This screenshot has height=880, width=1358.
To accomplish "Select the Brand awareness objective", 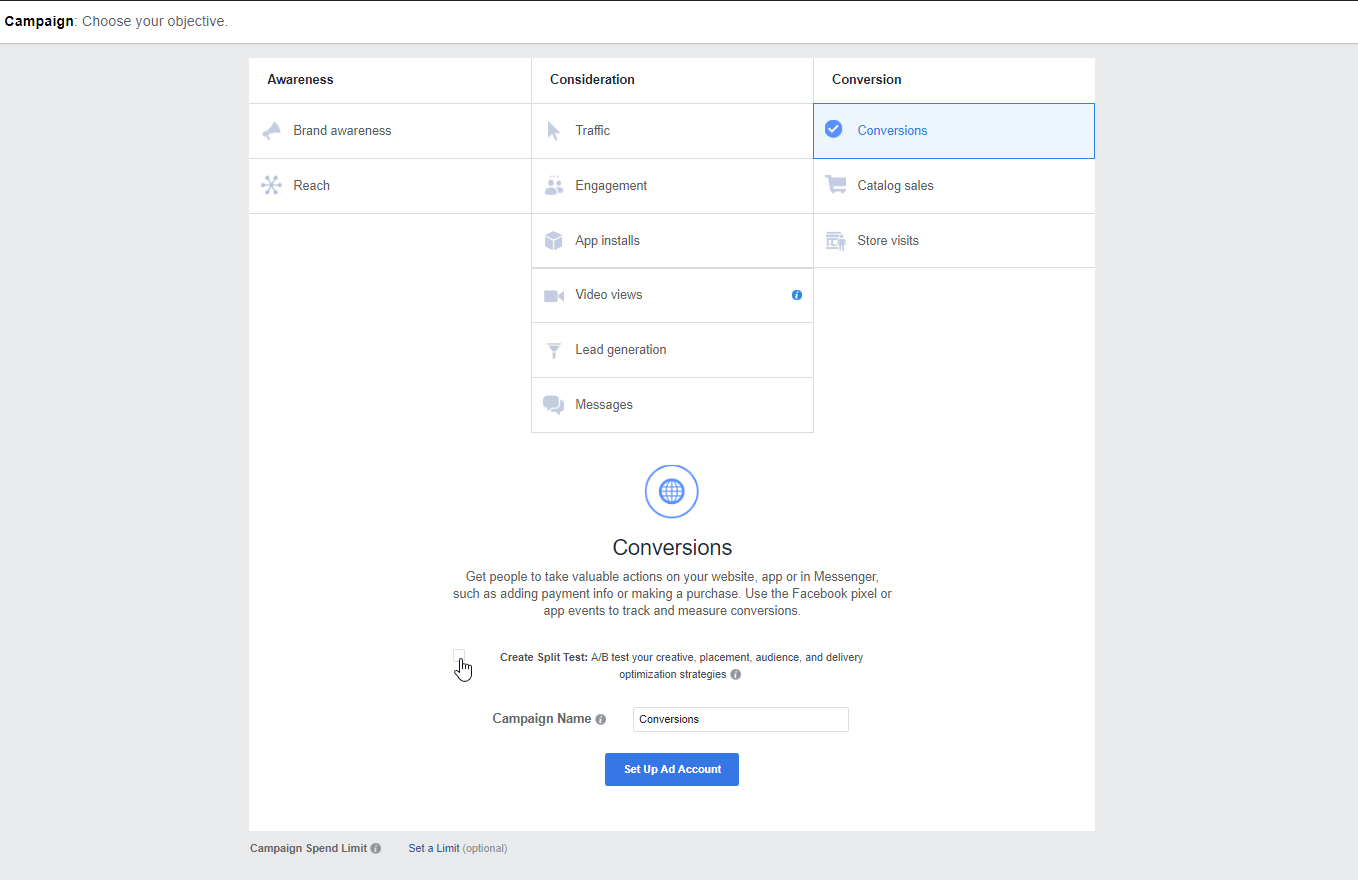I will [390, 131].
